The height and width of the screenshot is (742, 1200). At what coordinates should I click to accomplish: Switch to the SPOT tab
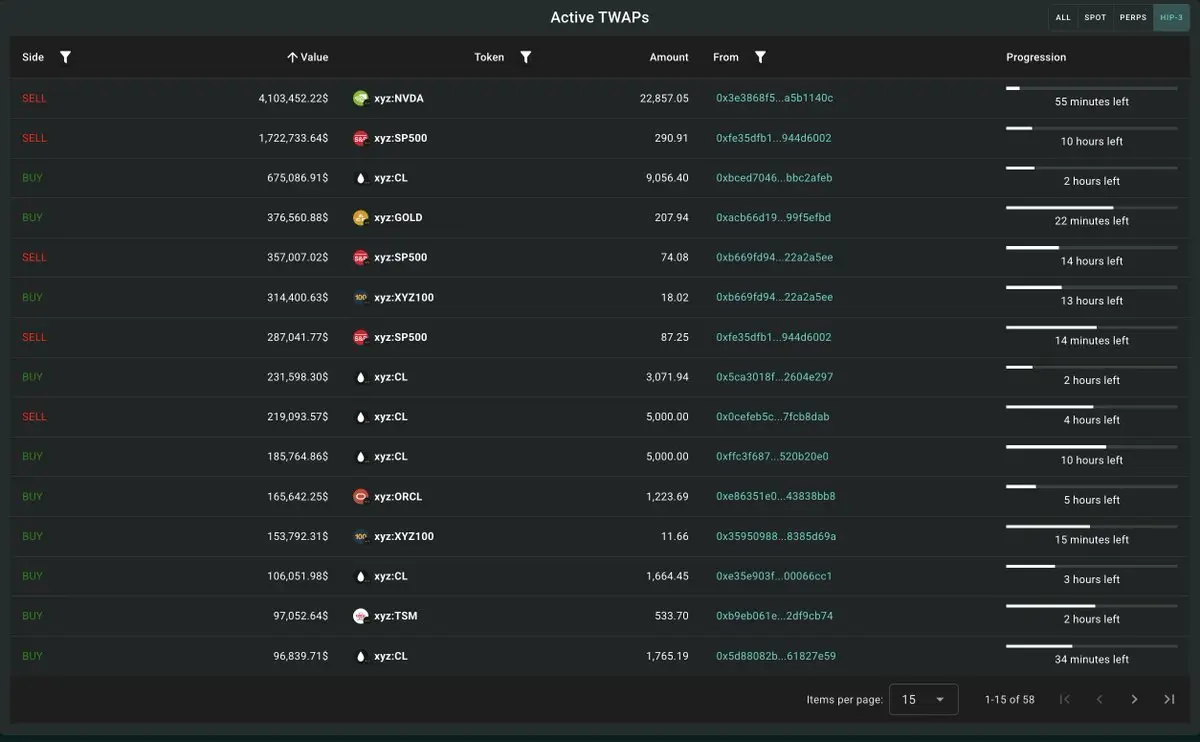pyautogui.click(x=1095, y=17)
